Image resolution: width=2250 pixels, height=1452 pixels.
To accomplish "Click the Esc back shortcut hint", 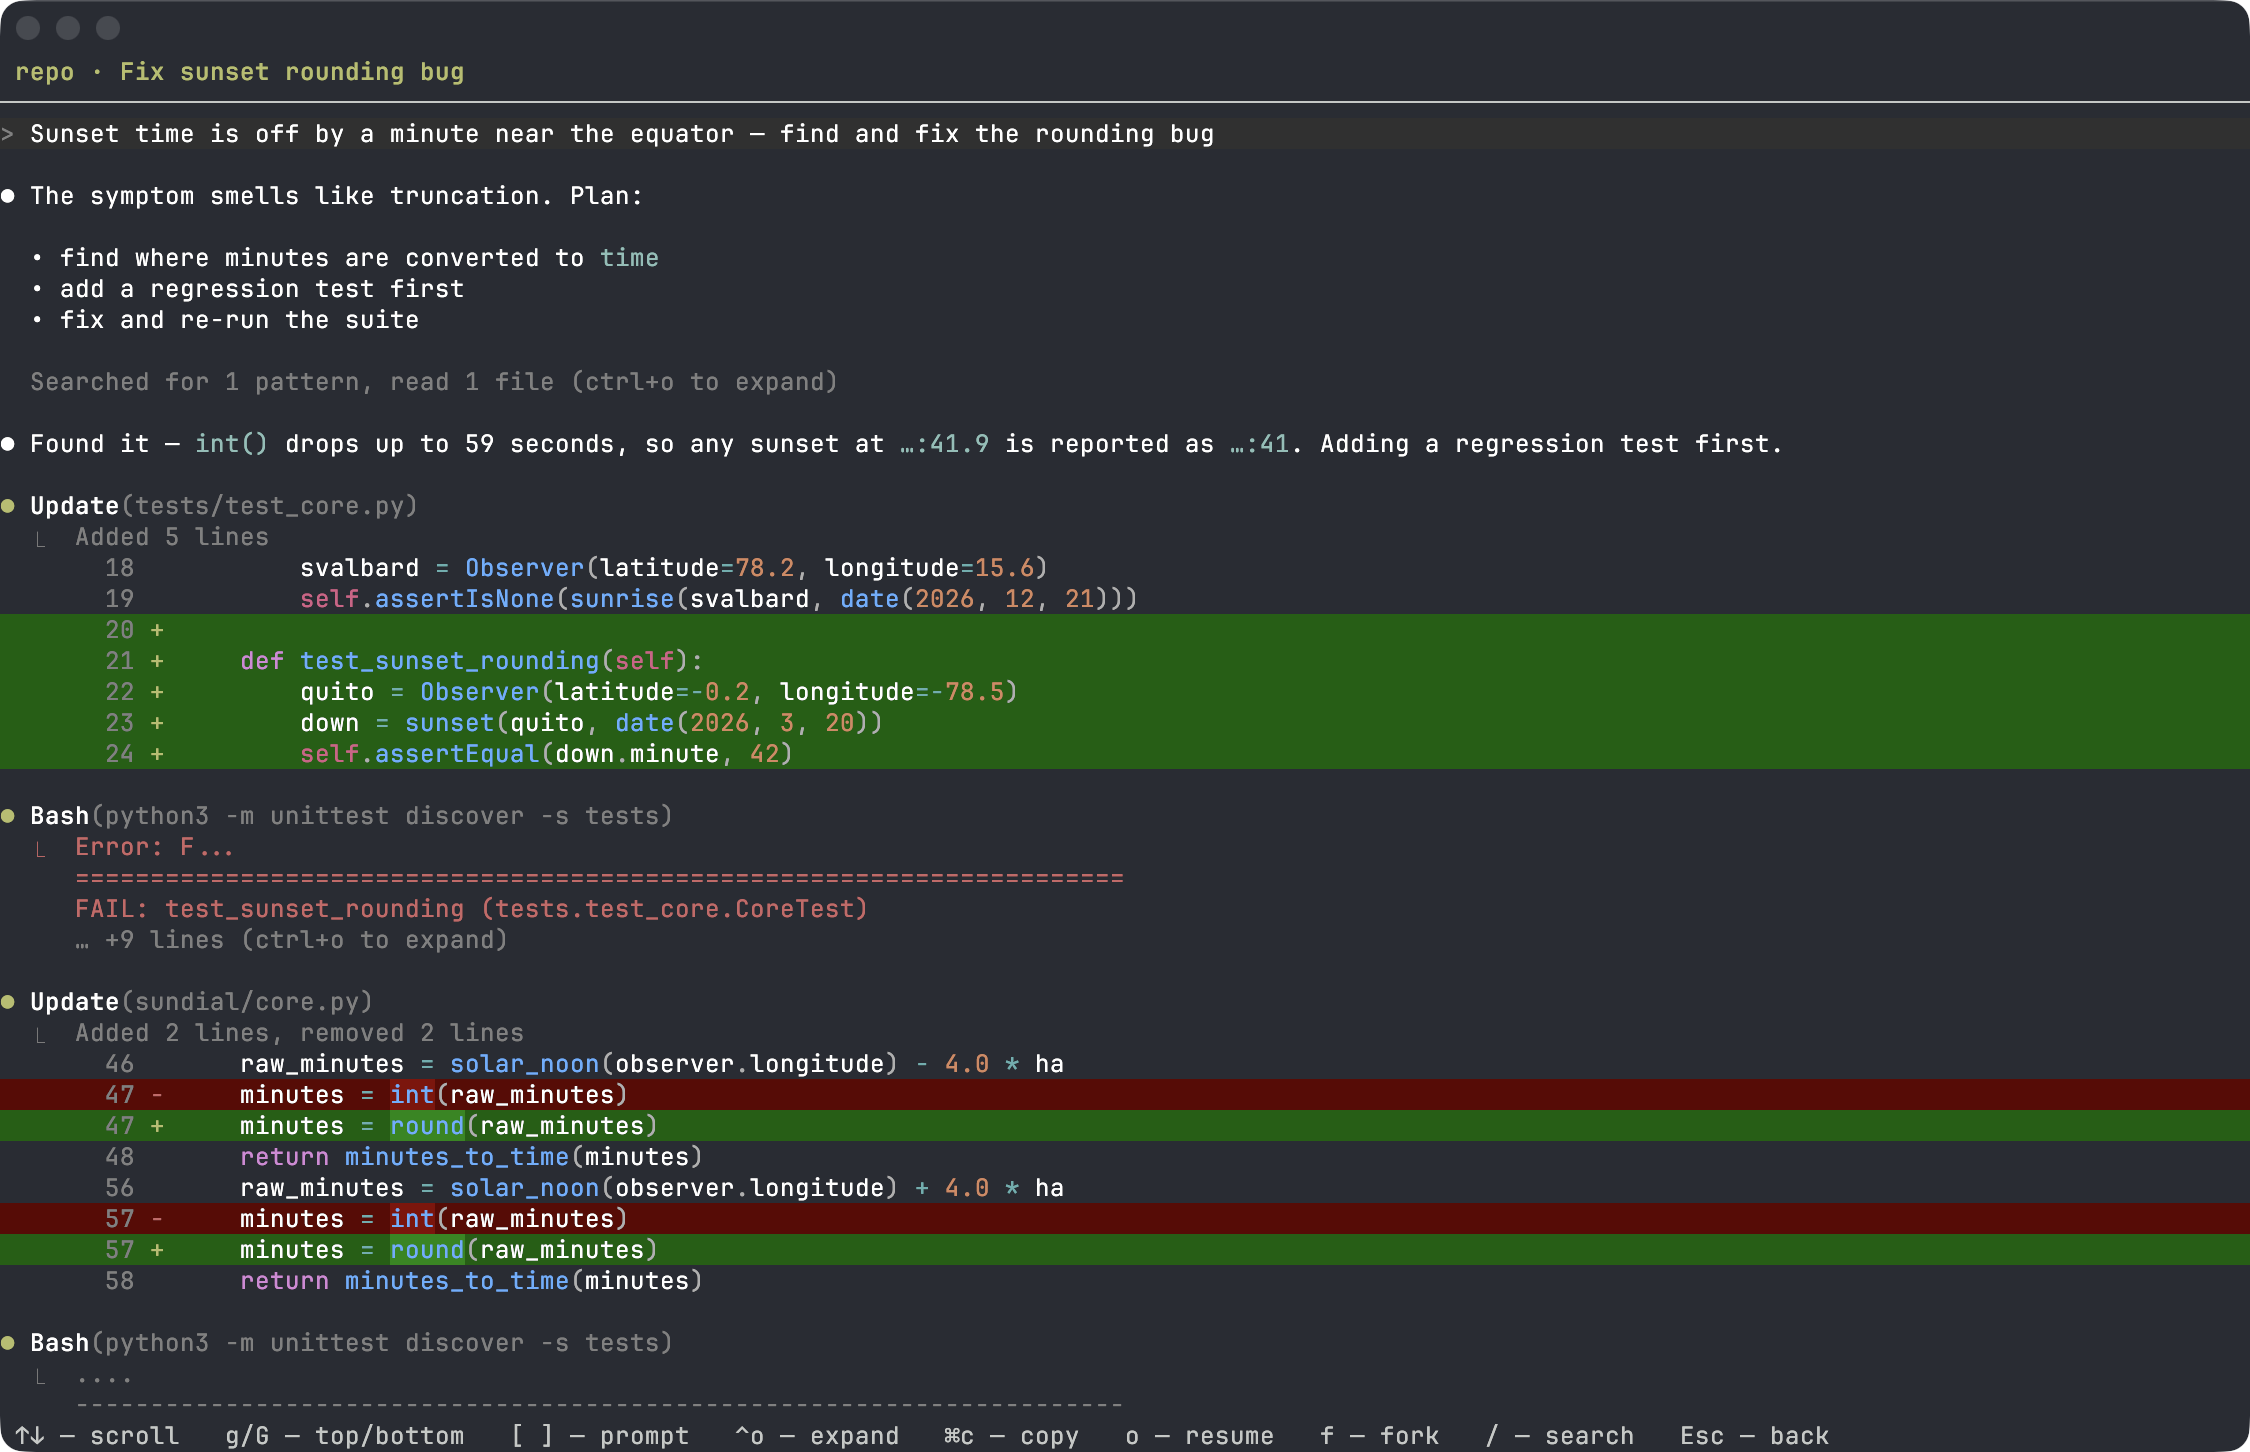I will [x=1755, y=1436].
